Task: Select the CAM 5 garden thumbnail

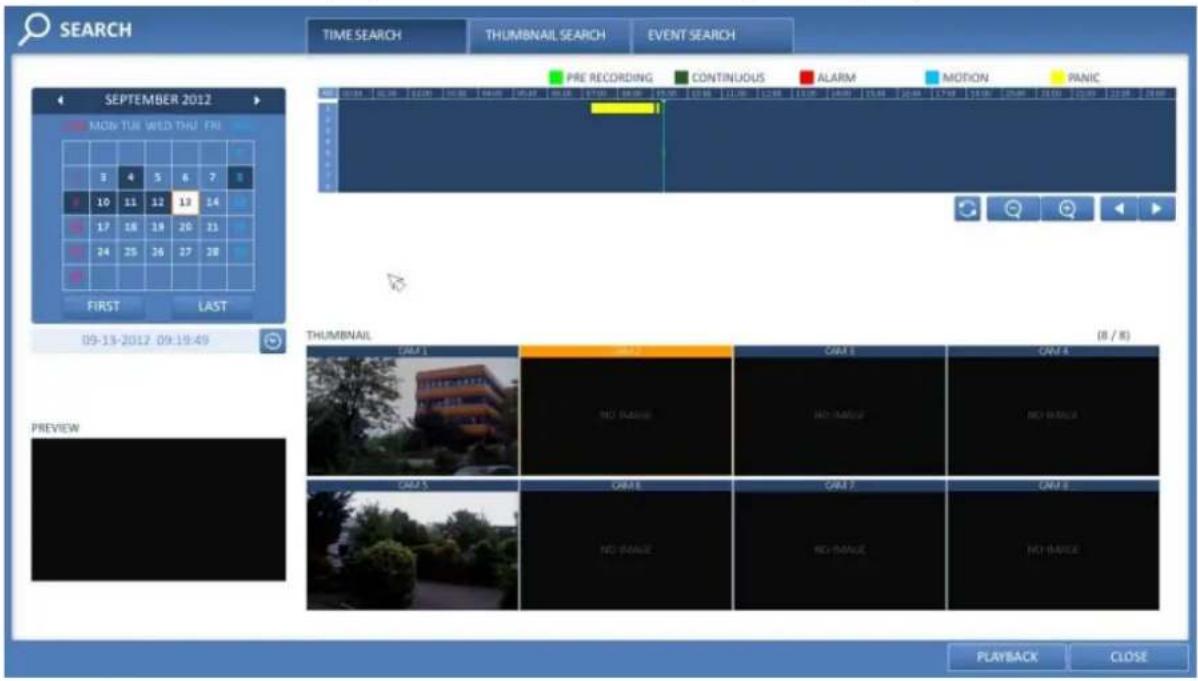Action: [x=413, y=545]
